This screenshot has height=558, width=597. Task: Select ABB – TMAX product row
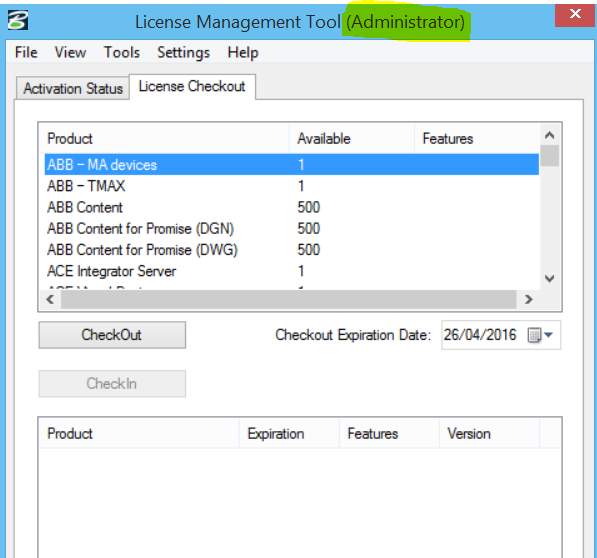[x=292, y=186]
